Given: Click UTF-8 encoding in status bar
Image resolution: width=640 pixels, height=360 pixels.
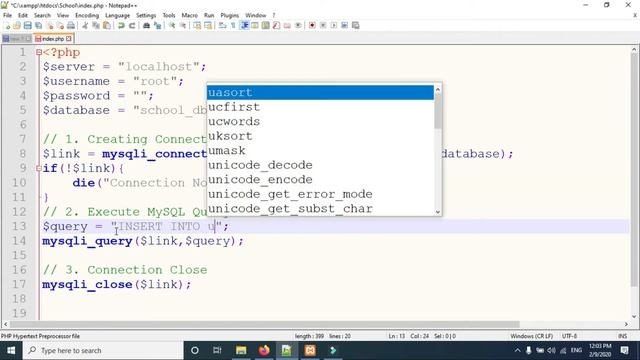Looking at the screenshot, I should click(x=569, y=336).
